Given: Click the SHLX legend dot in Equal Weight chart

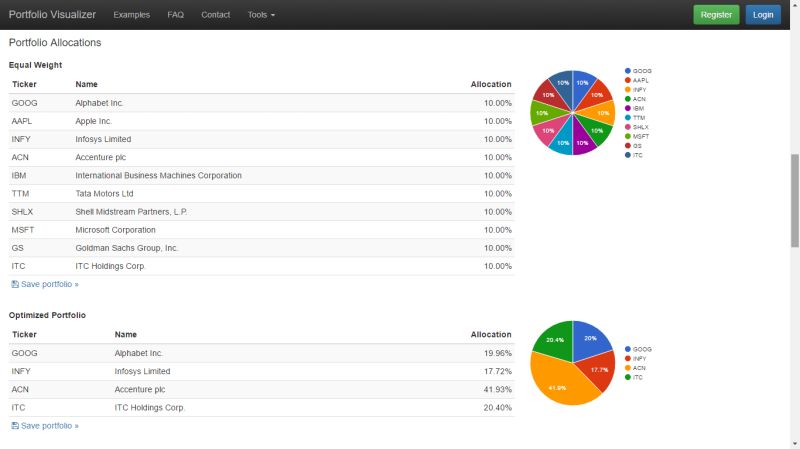Looking at the screenshot, I should (x=628, y=127).
